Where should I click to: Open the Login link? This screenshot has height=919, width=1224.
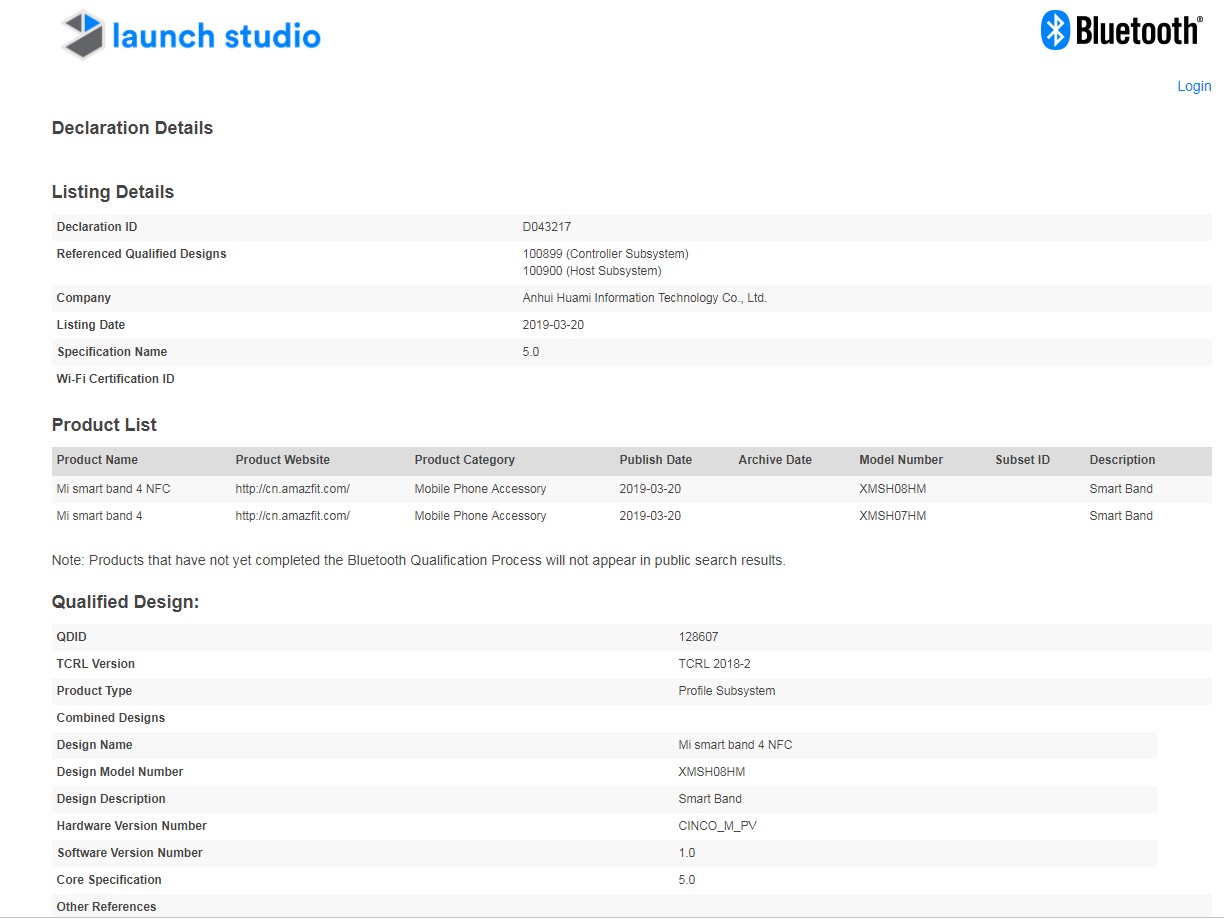(1194, 86)
